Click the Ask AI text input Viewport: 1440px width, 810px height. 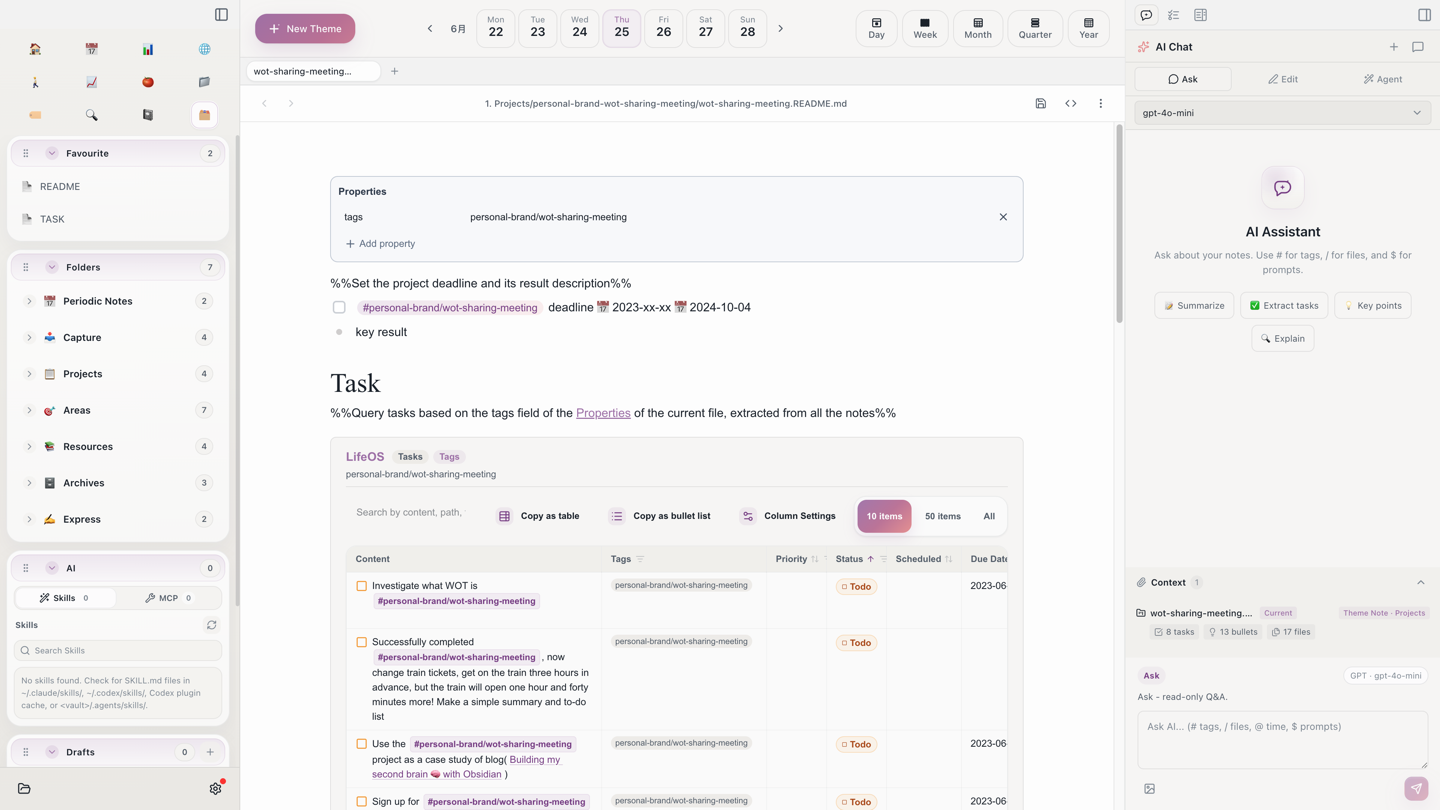1282,740
